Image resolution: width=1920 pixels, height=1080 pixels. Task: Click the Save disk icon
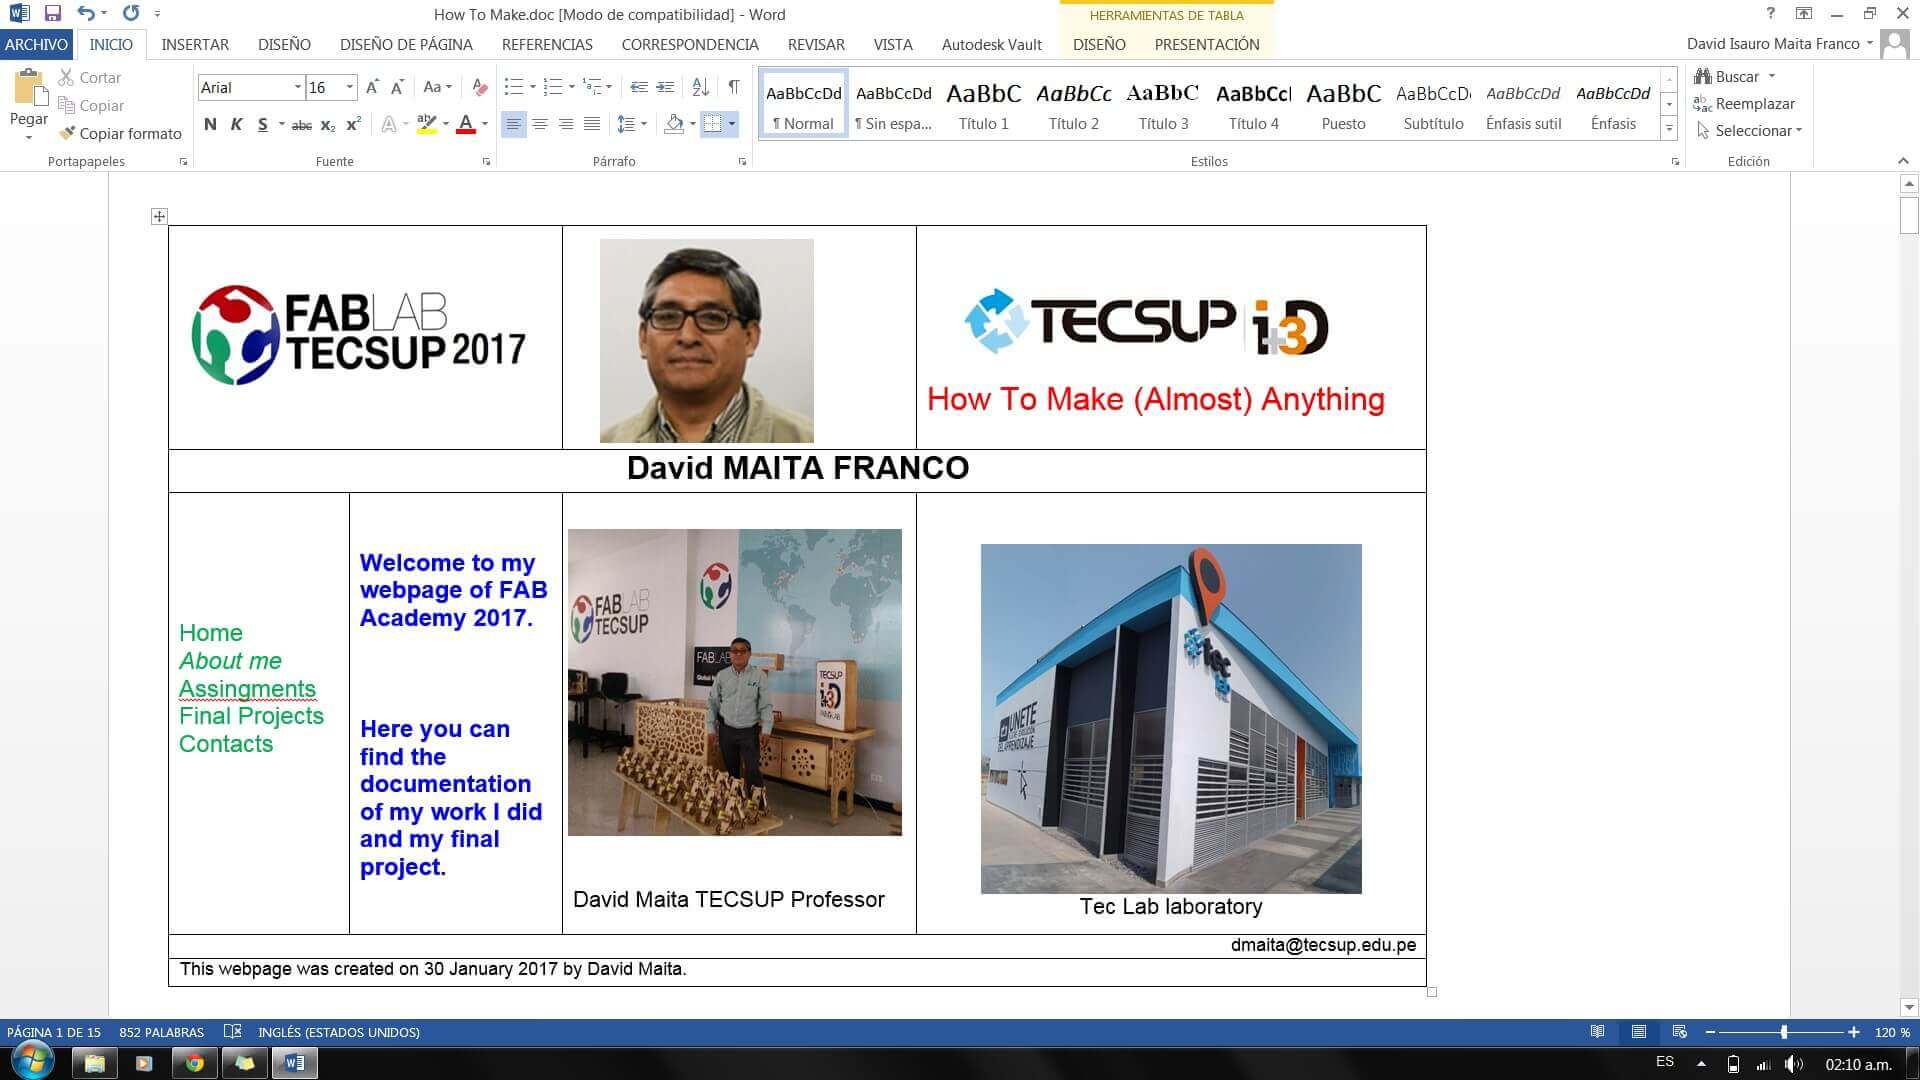click(x=53, y=14)
